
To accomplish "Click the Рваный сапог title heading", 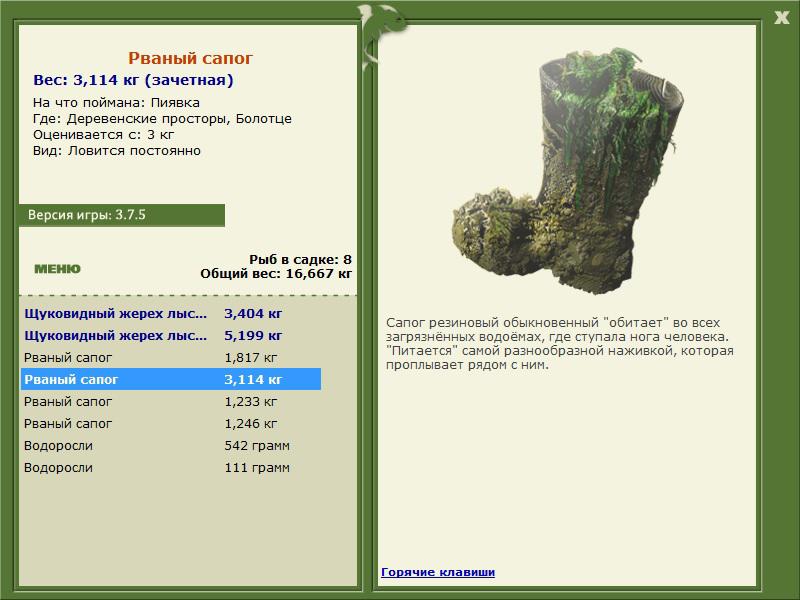I will point(190,58).
